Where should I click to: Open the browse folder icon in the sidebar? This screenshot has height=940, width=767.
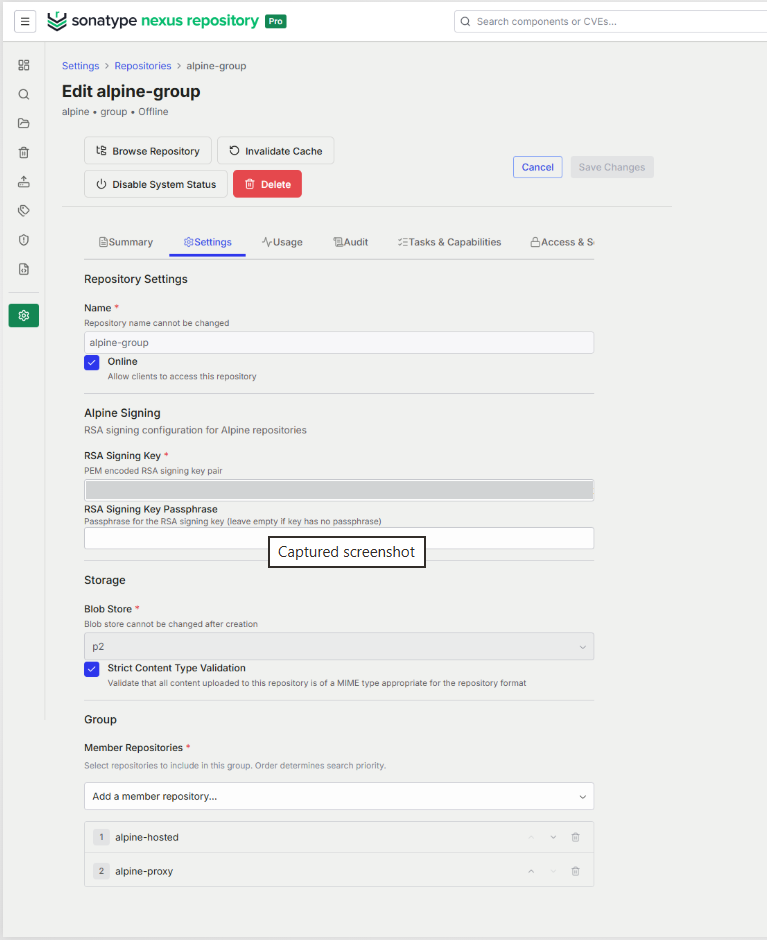tap(24, 123)
